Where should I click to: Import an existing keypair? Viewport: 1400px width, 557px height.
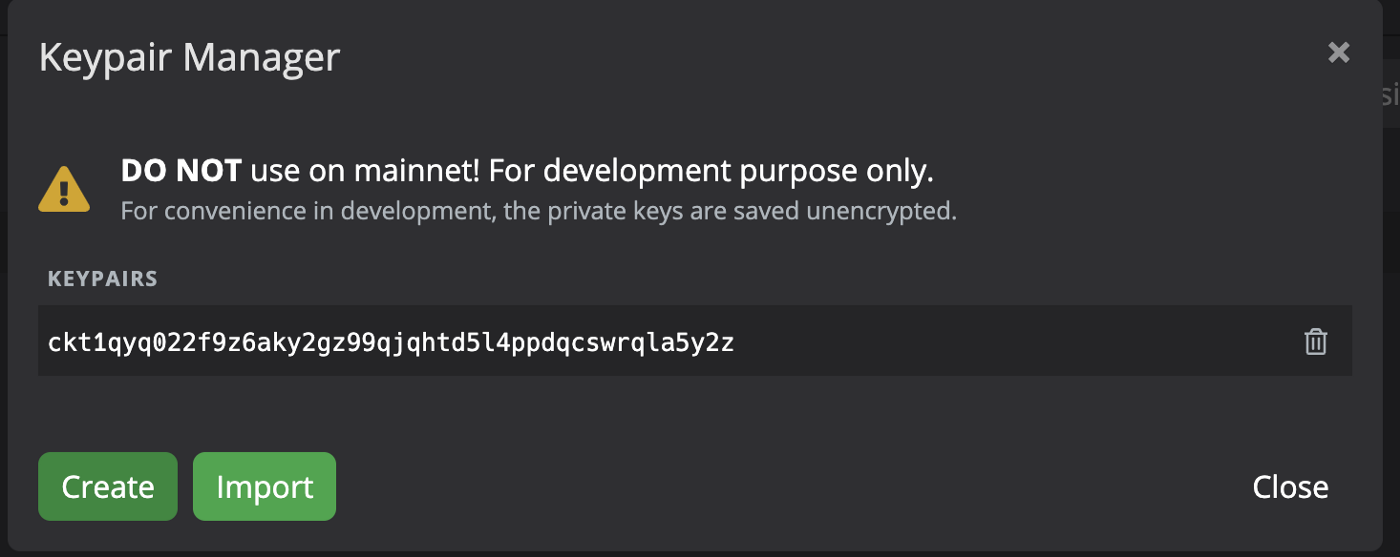pos(264,487)
